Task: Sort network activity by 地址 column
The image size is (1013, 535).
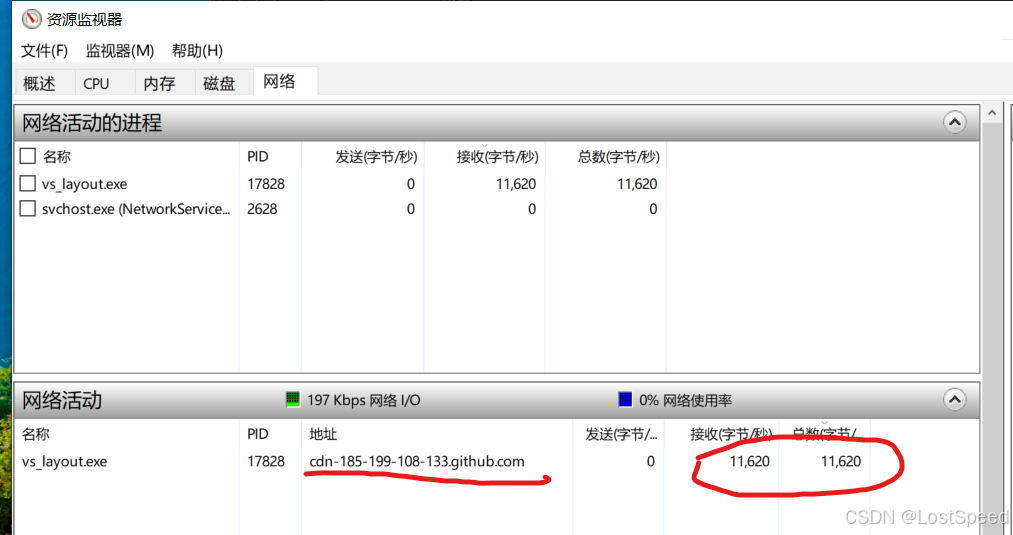Action: (x=323, y=434)
